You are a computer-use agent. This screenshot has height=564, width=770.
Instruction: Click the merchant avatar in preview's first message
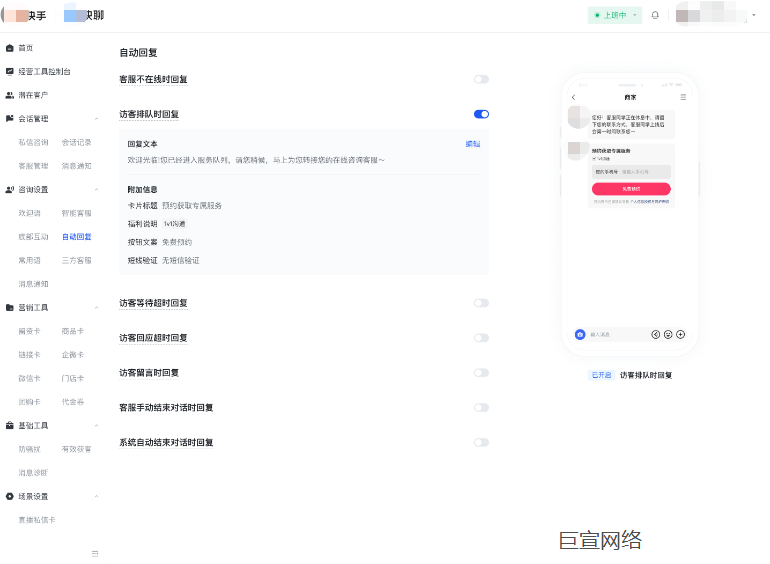pyautogui.click(x=578, y=117)
